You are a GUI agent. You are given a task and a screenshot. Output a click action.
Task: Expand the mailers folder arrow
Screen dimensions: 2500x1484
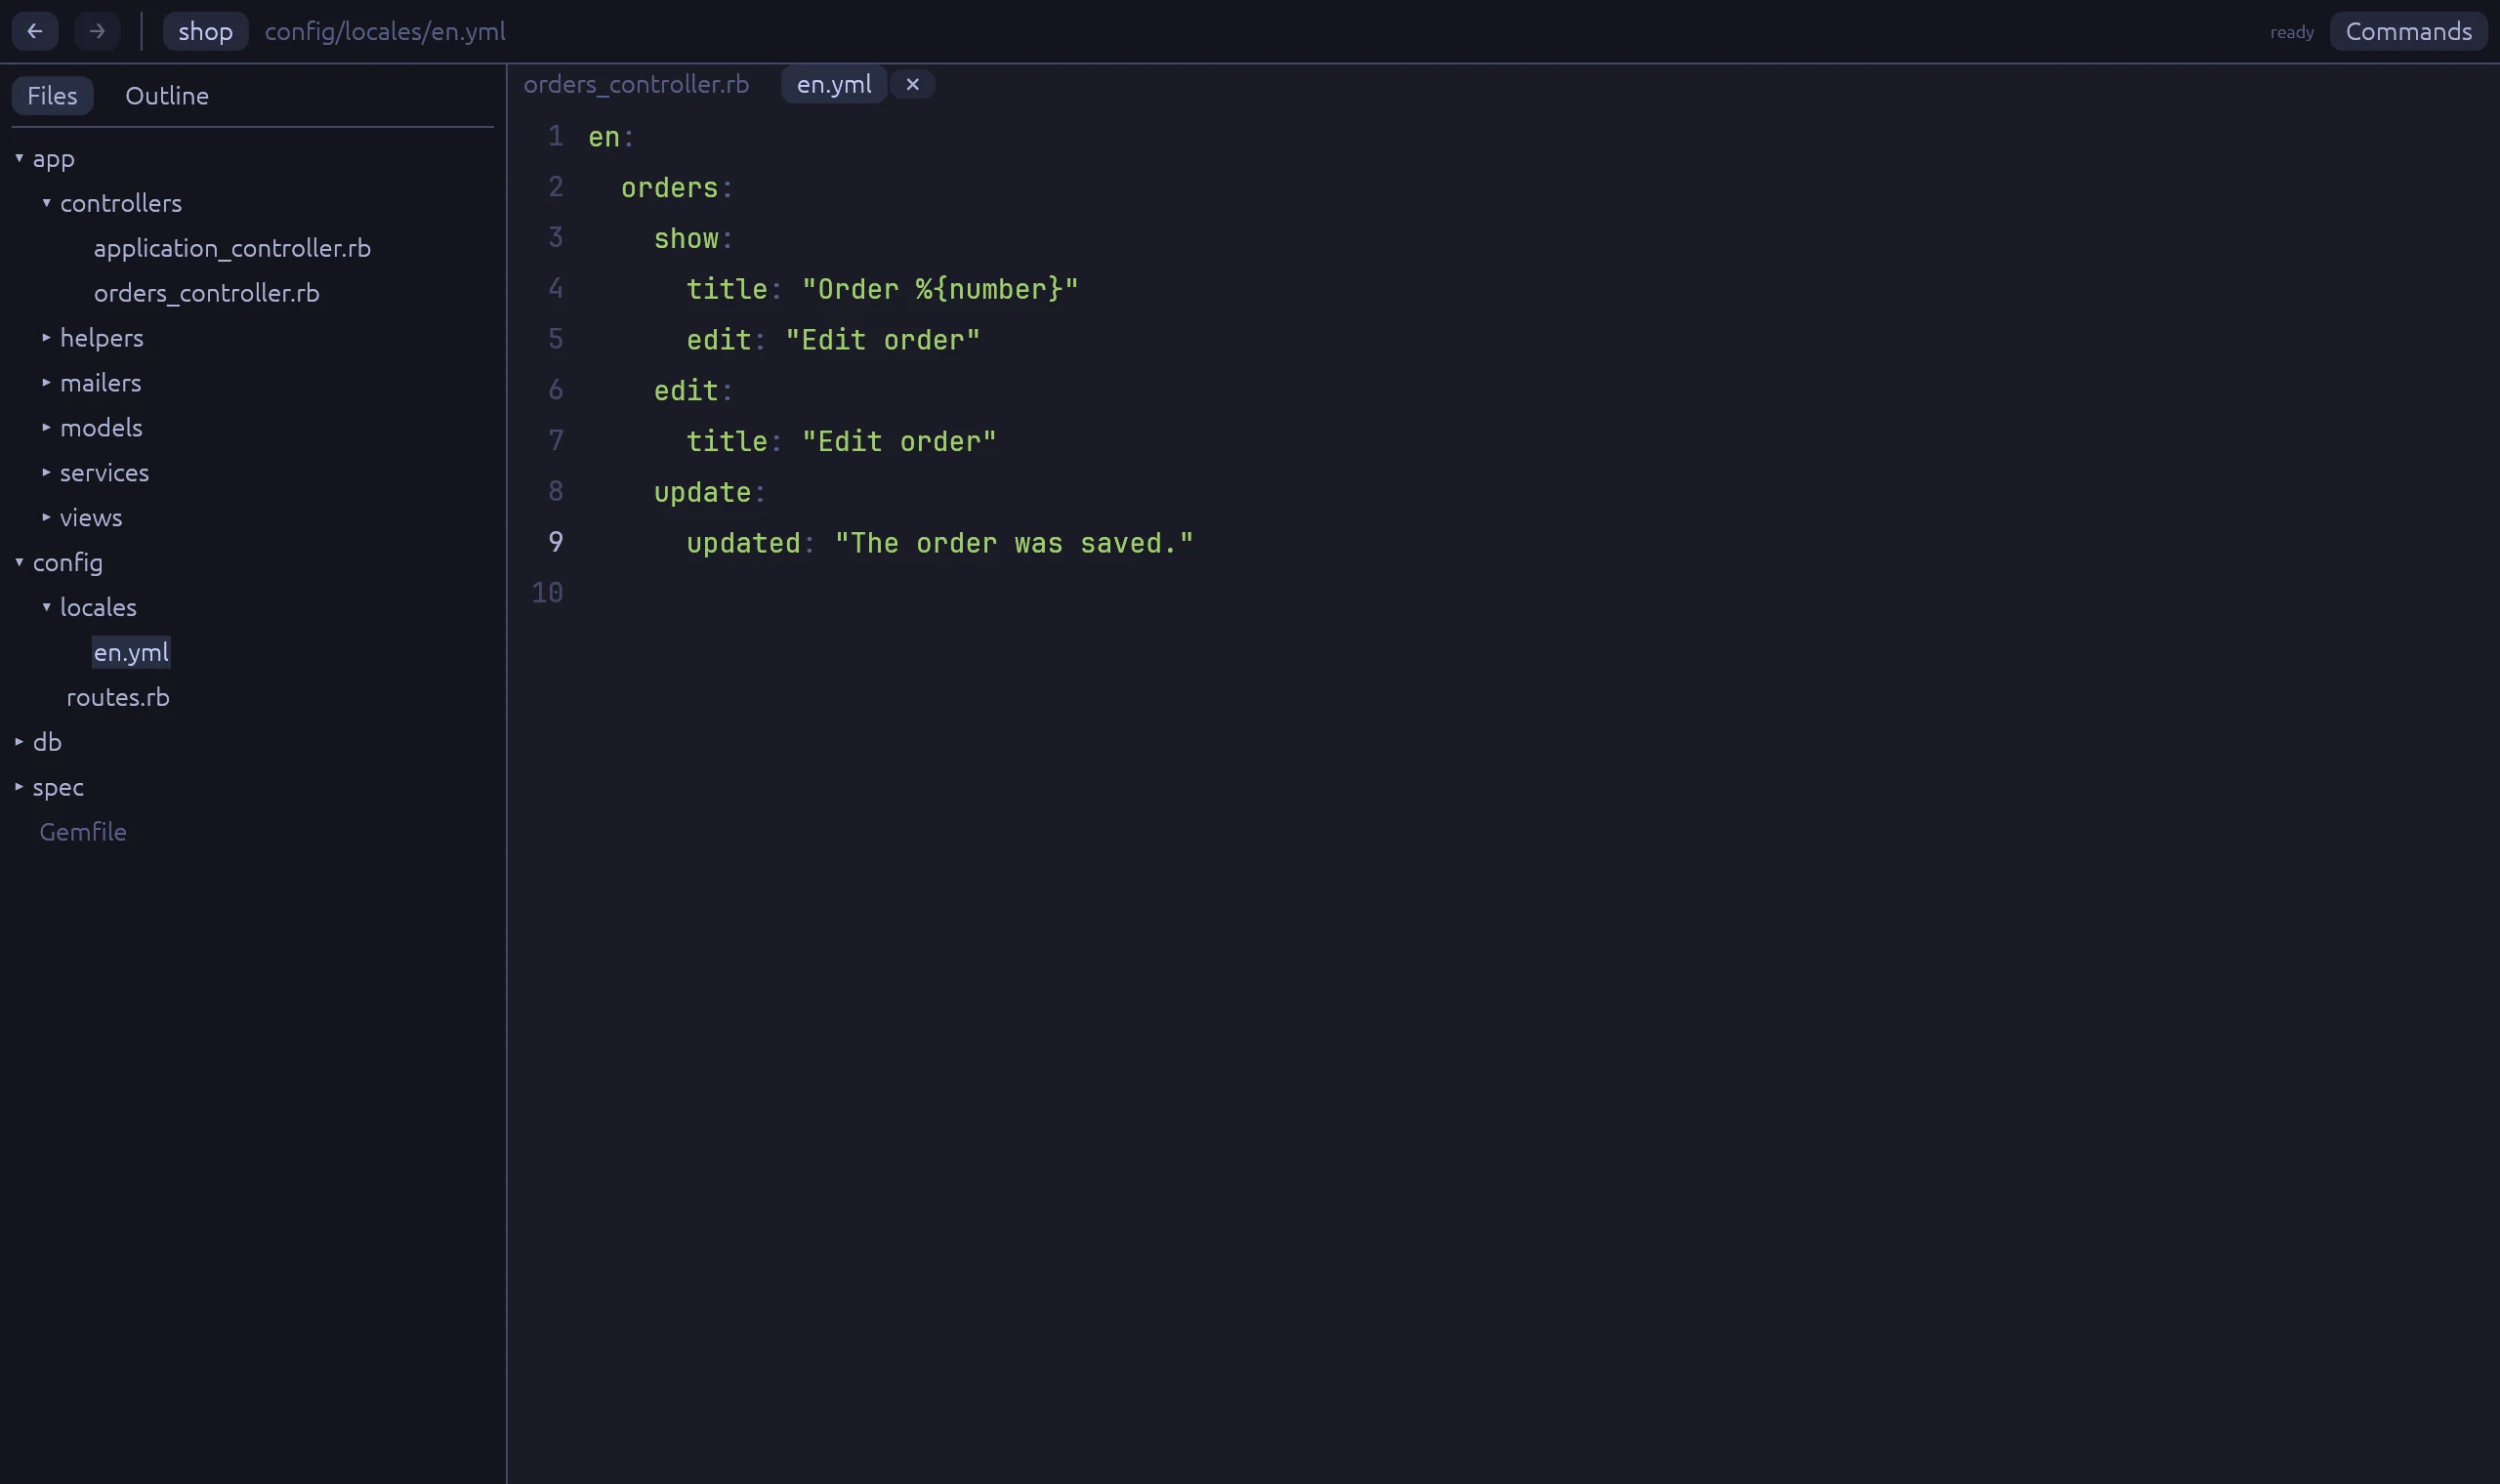pos(46,383)
